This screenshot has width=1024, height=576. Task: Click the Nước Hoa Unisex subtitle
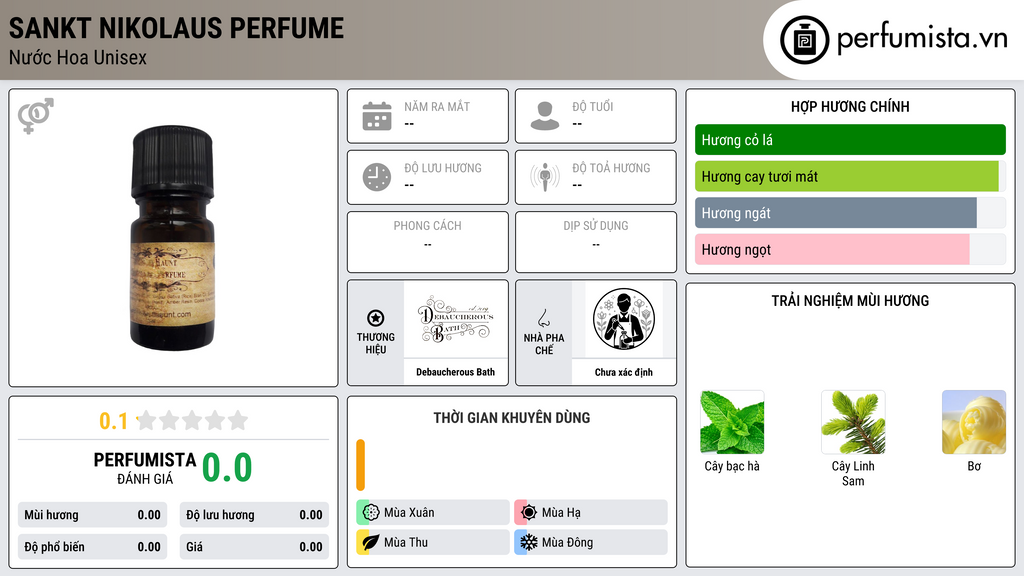click(78, 57)
